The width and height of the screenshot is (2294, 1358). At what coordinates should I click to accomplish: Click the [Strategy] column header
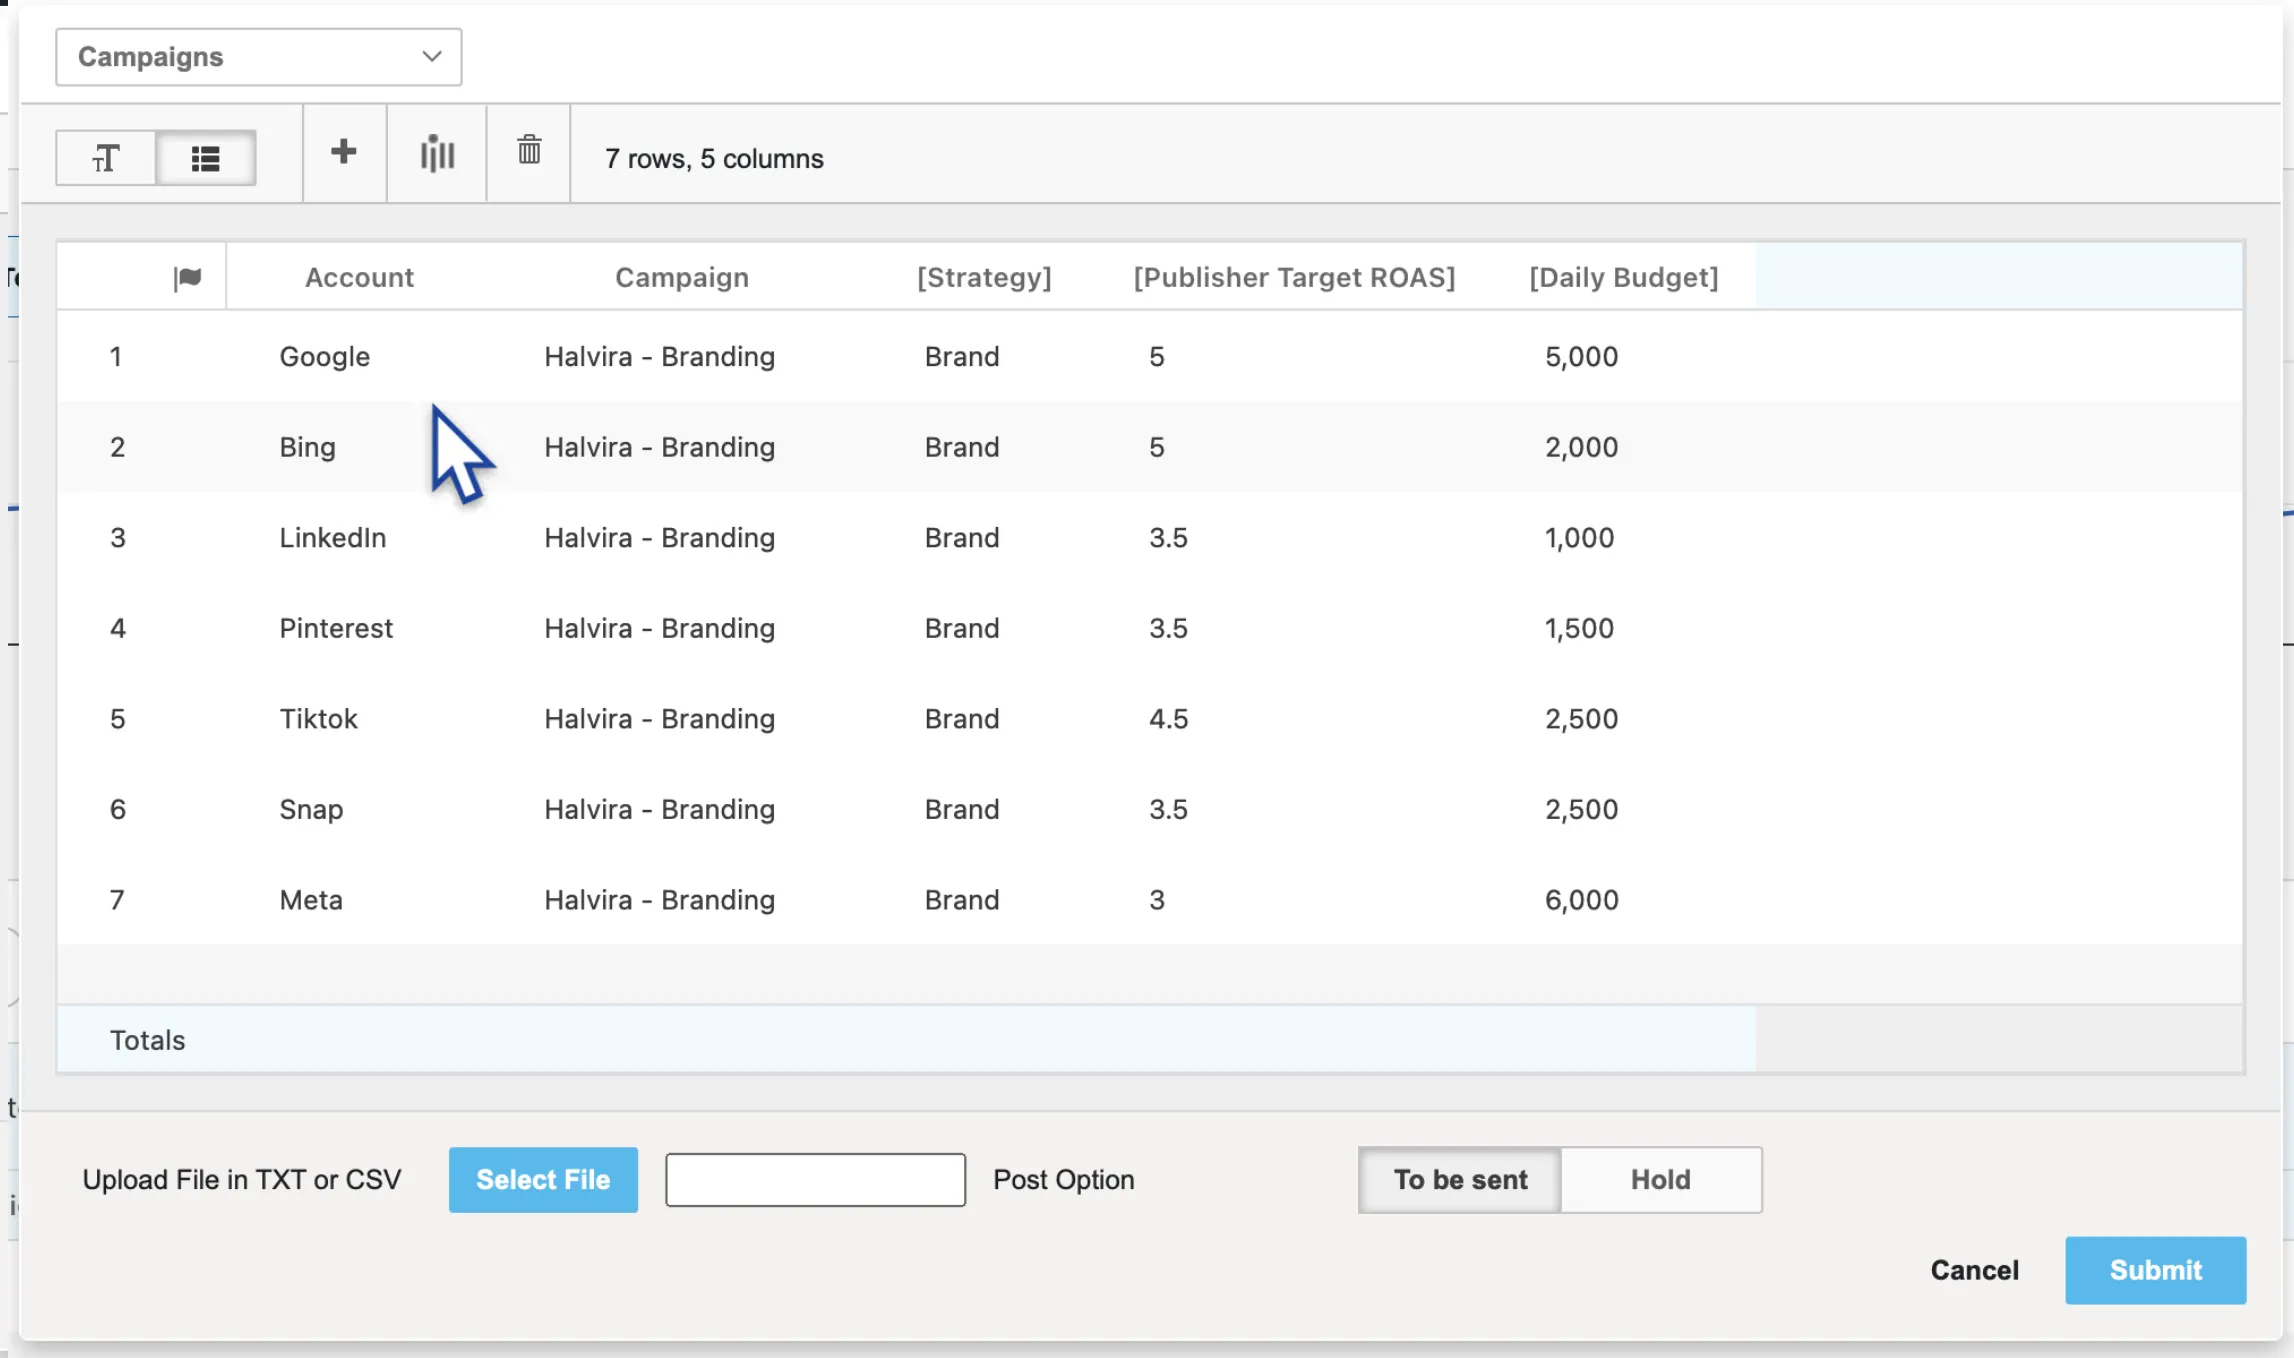[x=984, y=278]
